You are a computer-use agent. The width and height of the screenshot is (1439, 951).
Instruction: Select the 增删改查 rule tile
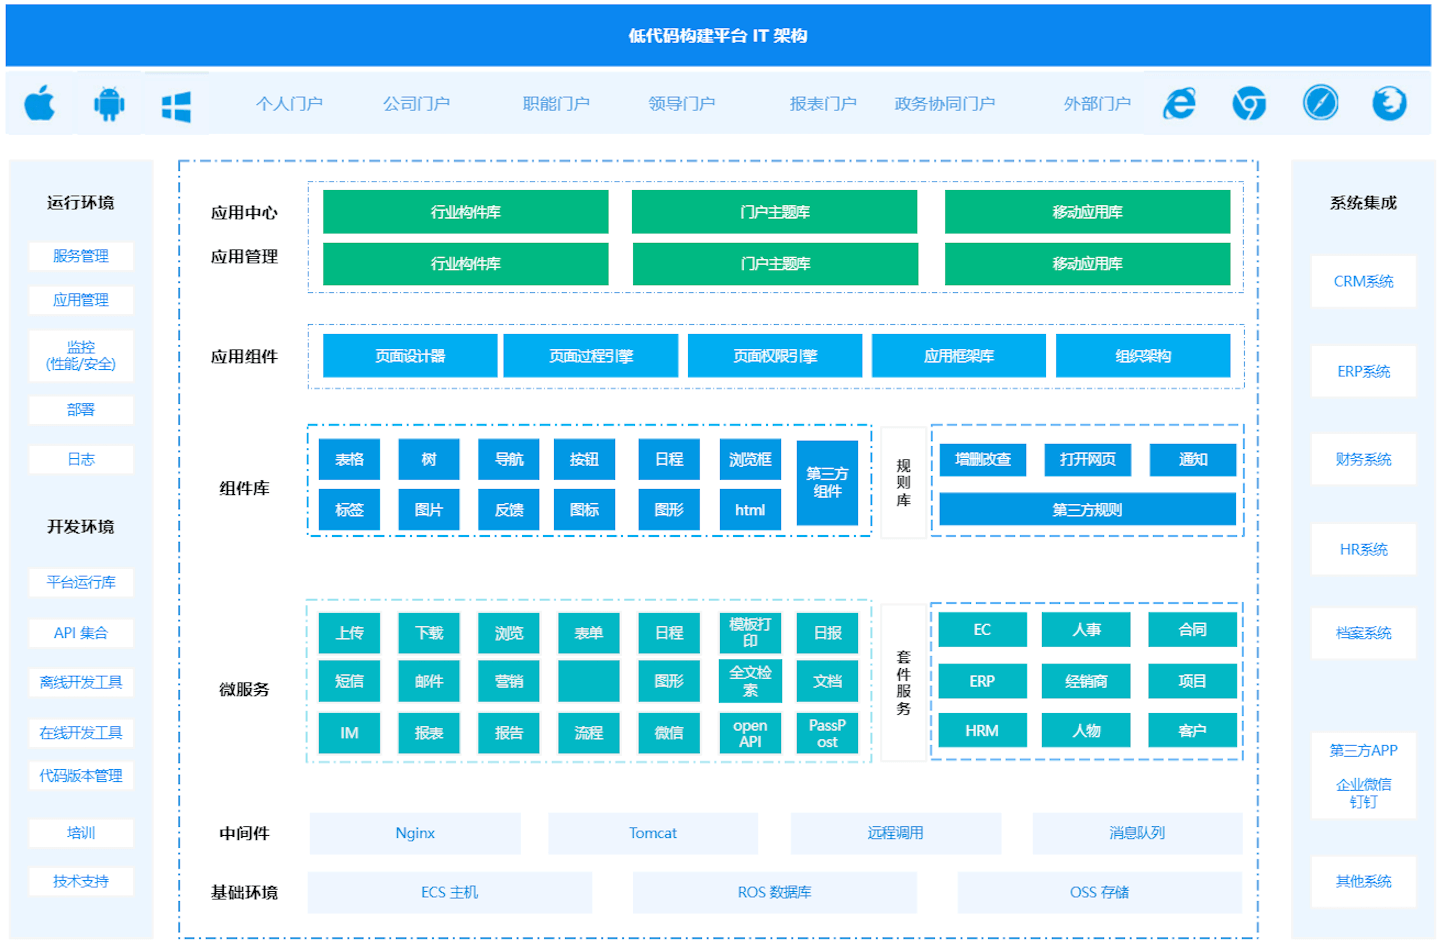(983, 460)
